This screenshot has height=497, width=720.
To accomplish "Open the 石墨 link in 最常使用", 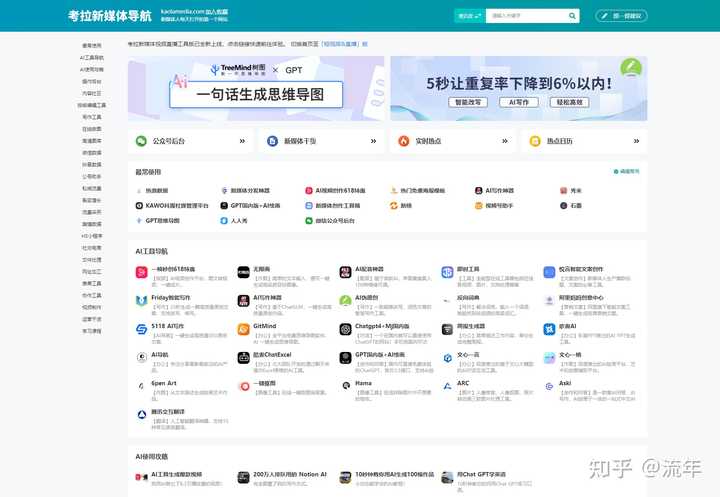I will point(571,206).
